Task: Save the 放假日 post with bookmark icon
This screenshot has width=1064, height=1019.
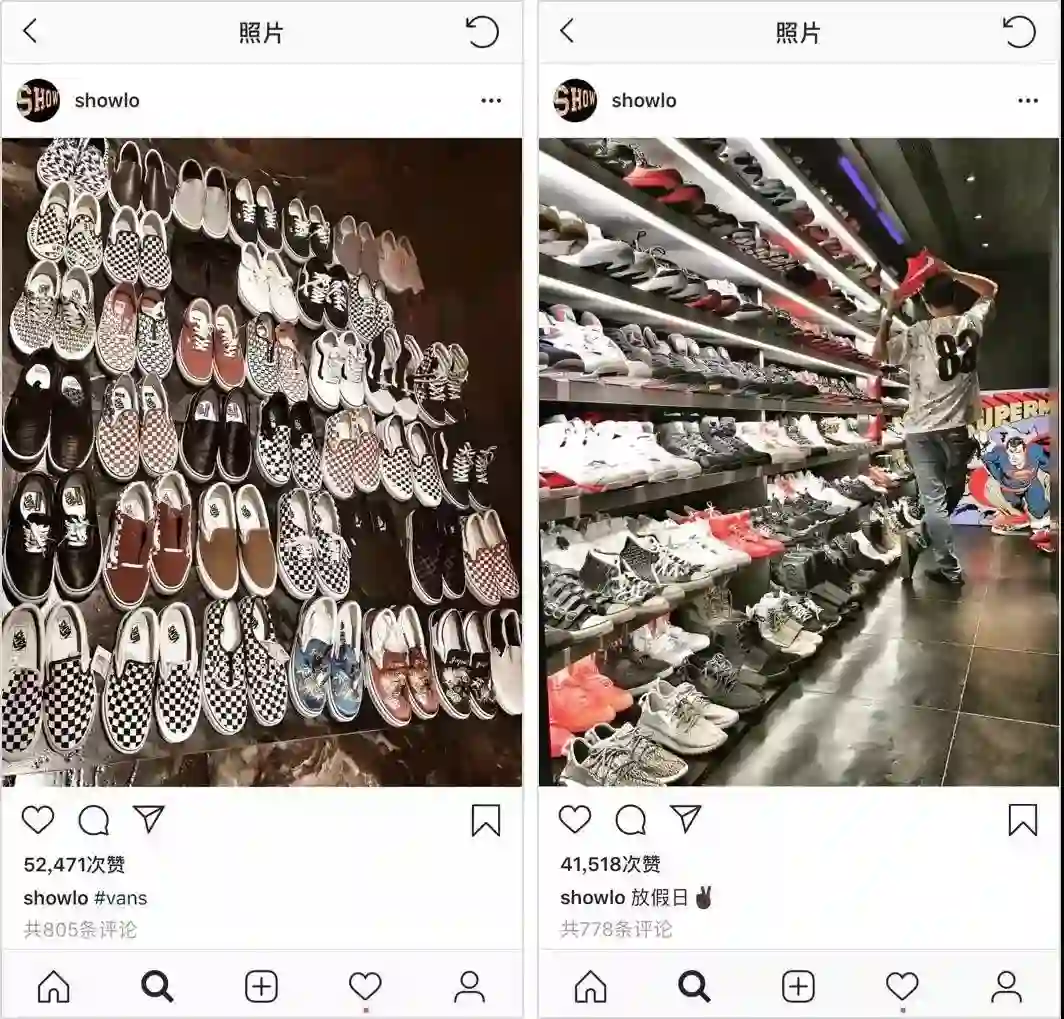Action: click(1023, 820)
